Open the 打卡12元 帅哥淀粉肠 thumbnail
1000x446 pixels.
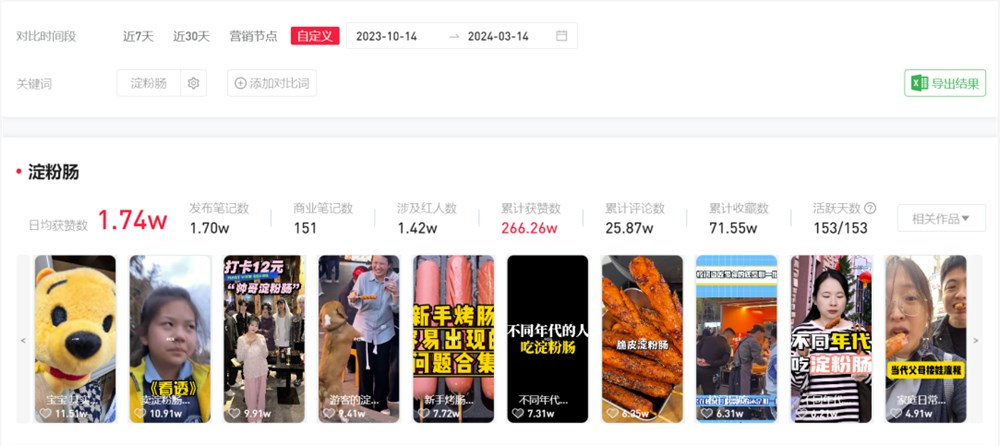(x=264, y=339)
